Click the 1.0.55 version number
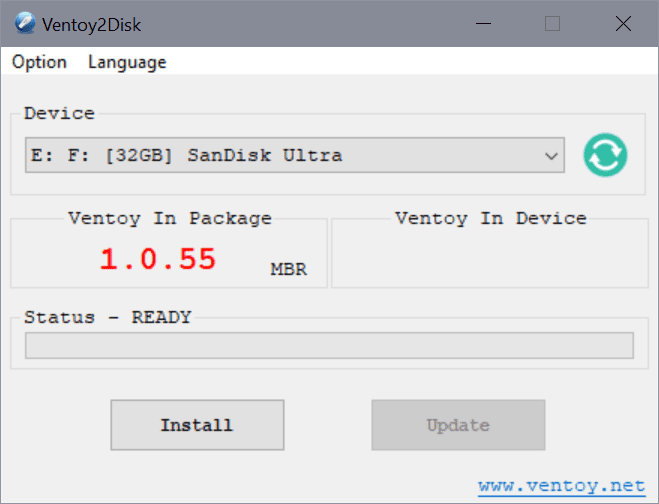659x504 pixels. click(158, 259)
